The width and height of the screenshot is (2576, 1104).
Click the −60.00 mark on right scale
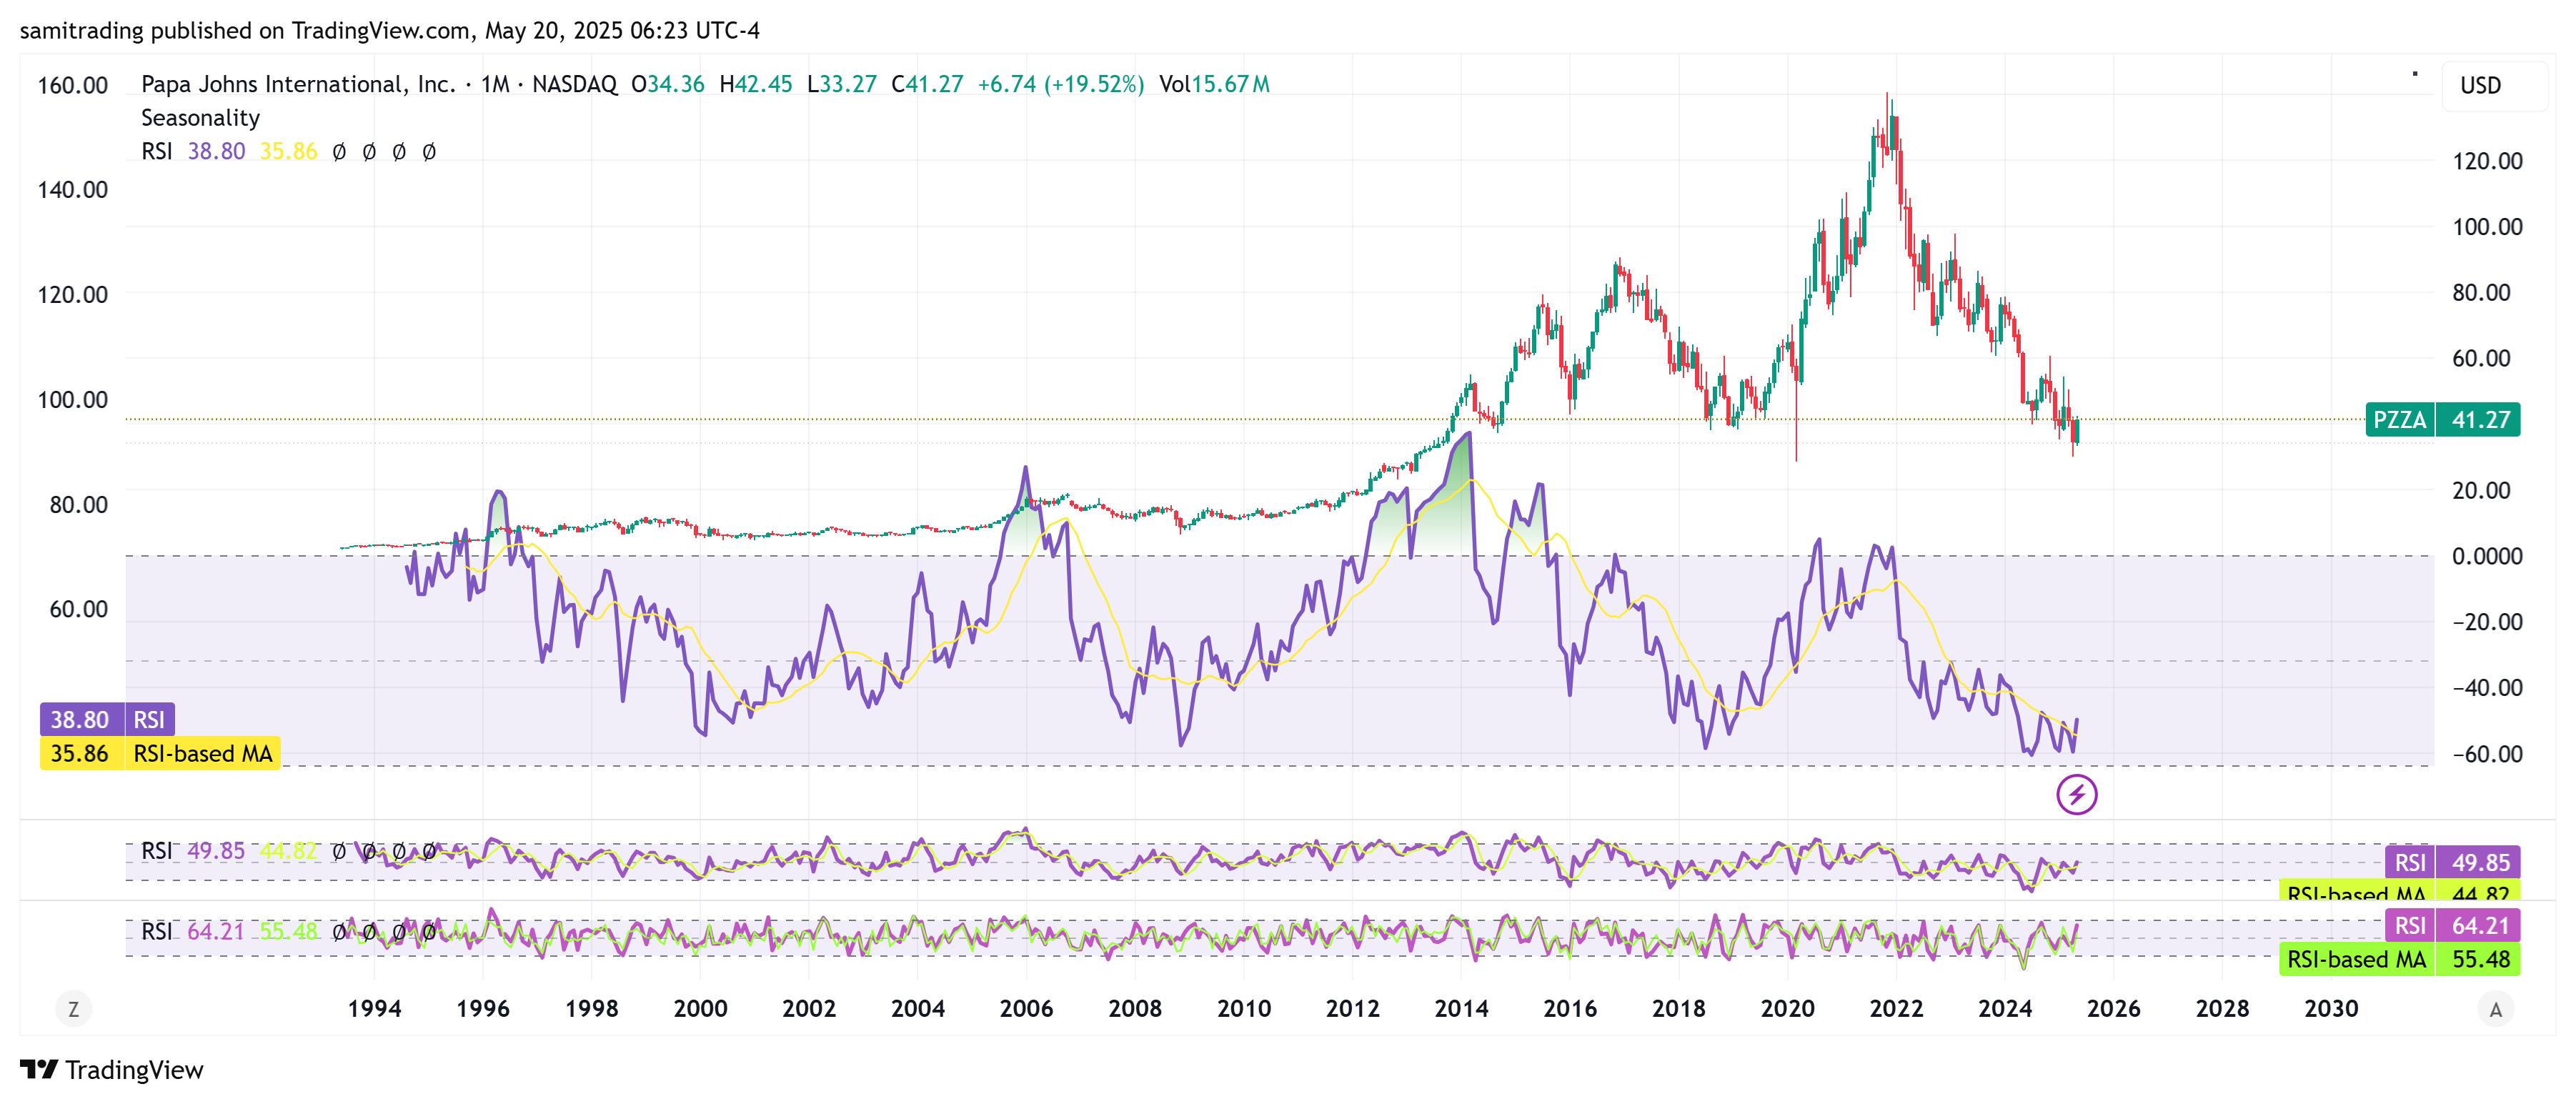[2487, 754]
